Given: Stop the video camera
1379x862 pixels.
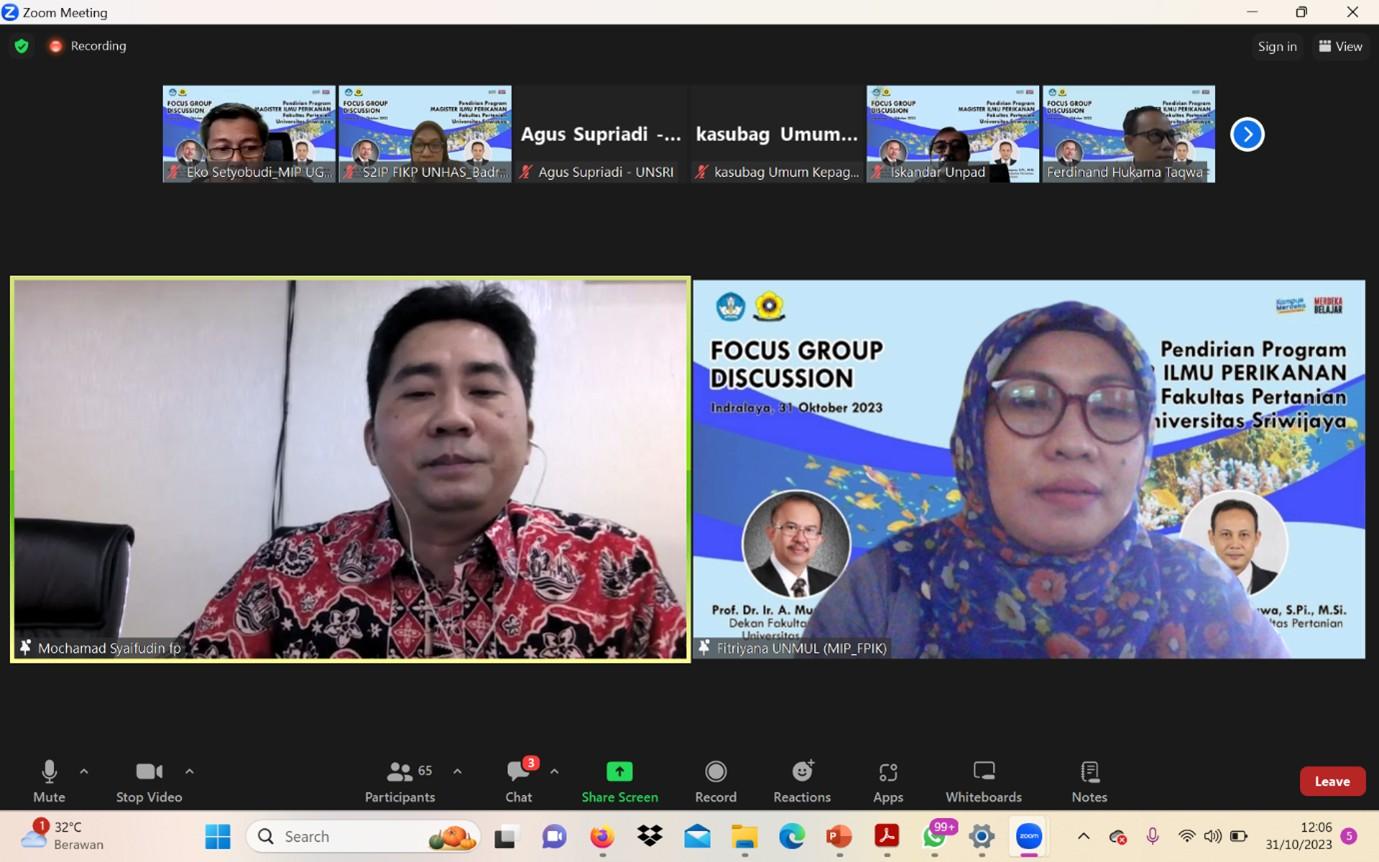Looking at the screenshot, I should pos(149,781).
